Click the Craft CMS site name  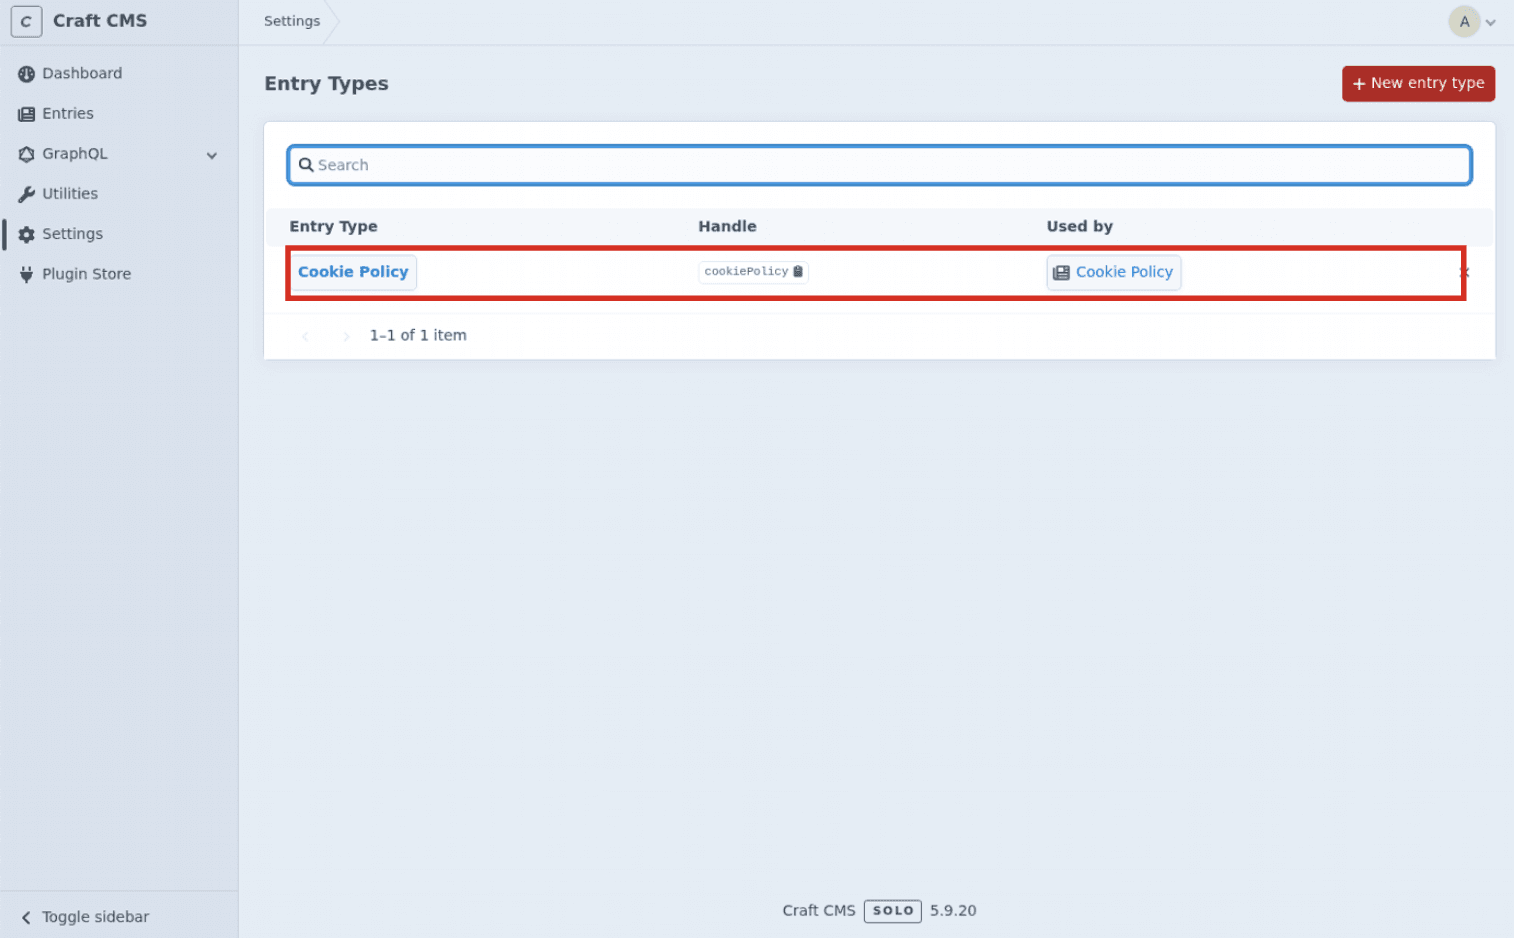(x=100, y=21)
